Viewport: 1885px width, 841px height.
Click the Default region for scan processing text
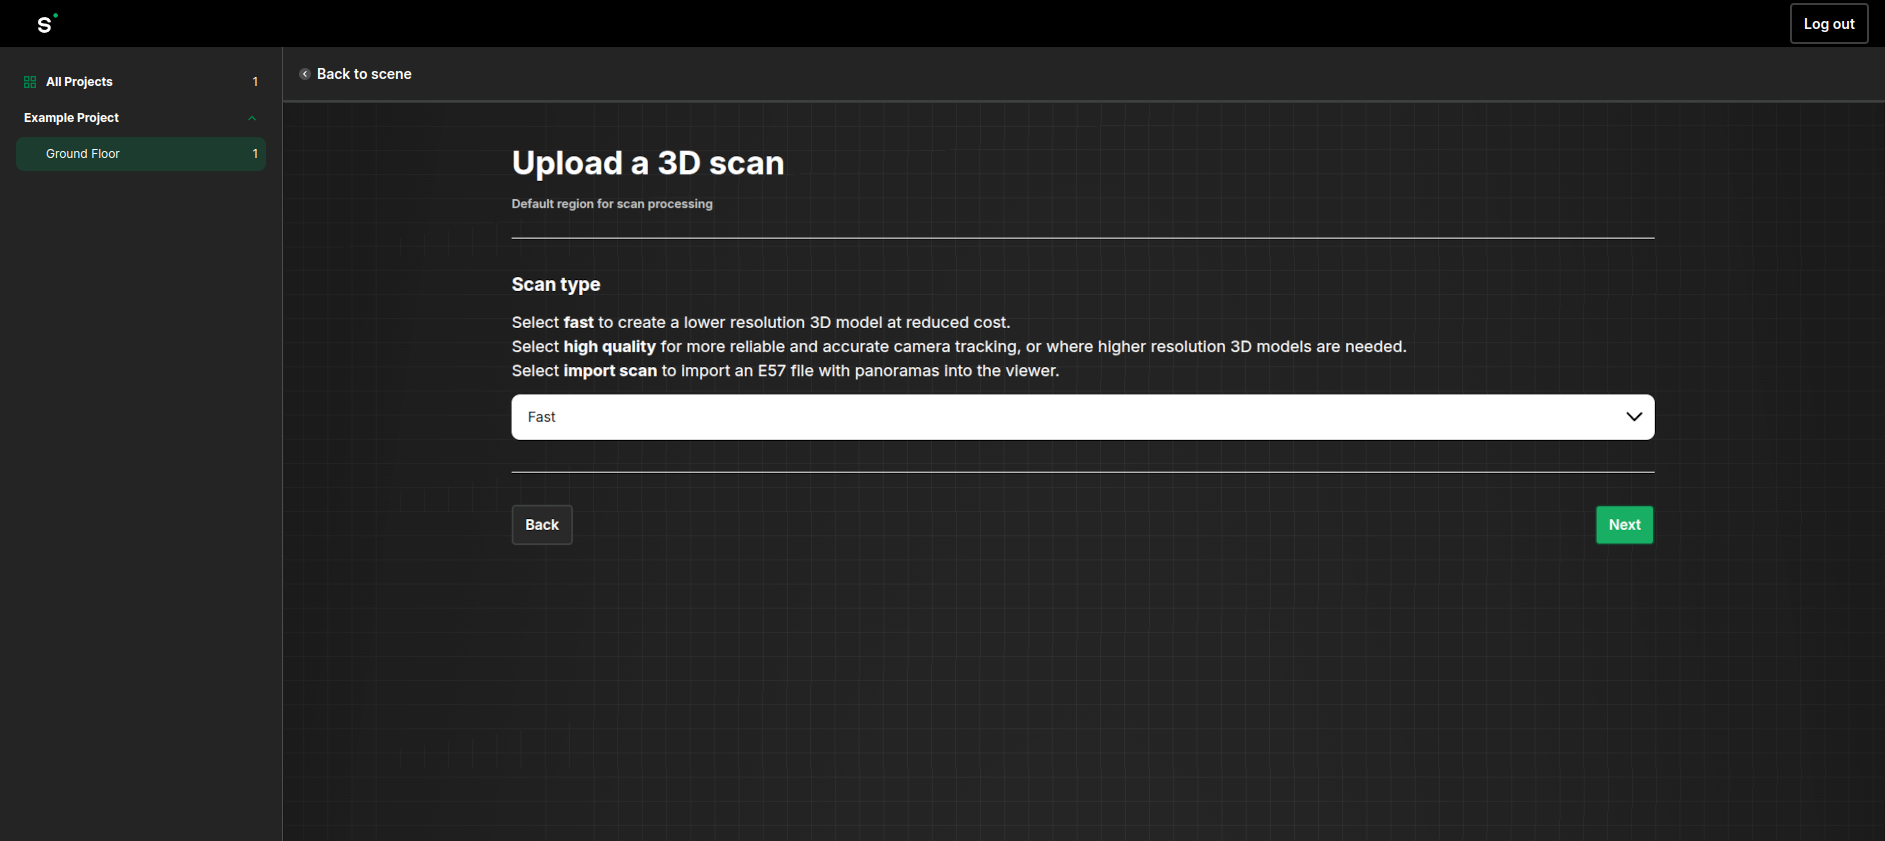click(x=612, y=204)
